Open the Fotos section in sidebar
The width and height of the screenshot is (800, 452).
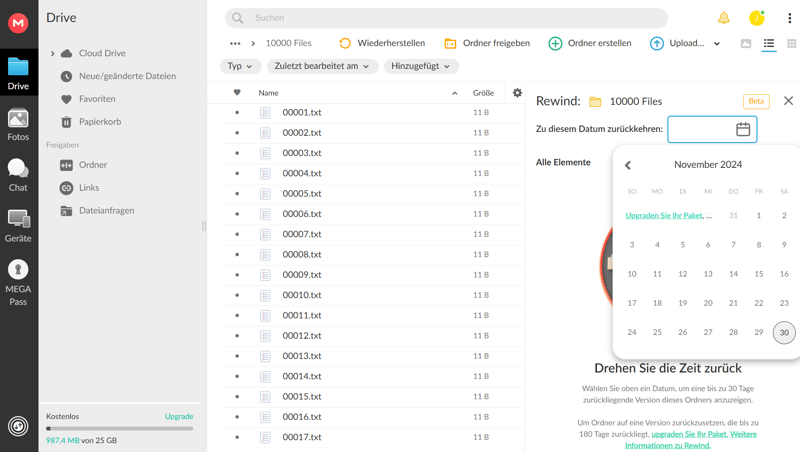[18, 125]
